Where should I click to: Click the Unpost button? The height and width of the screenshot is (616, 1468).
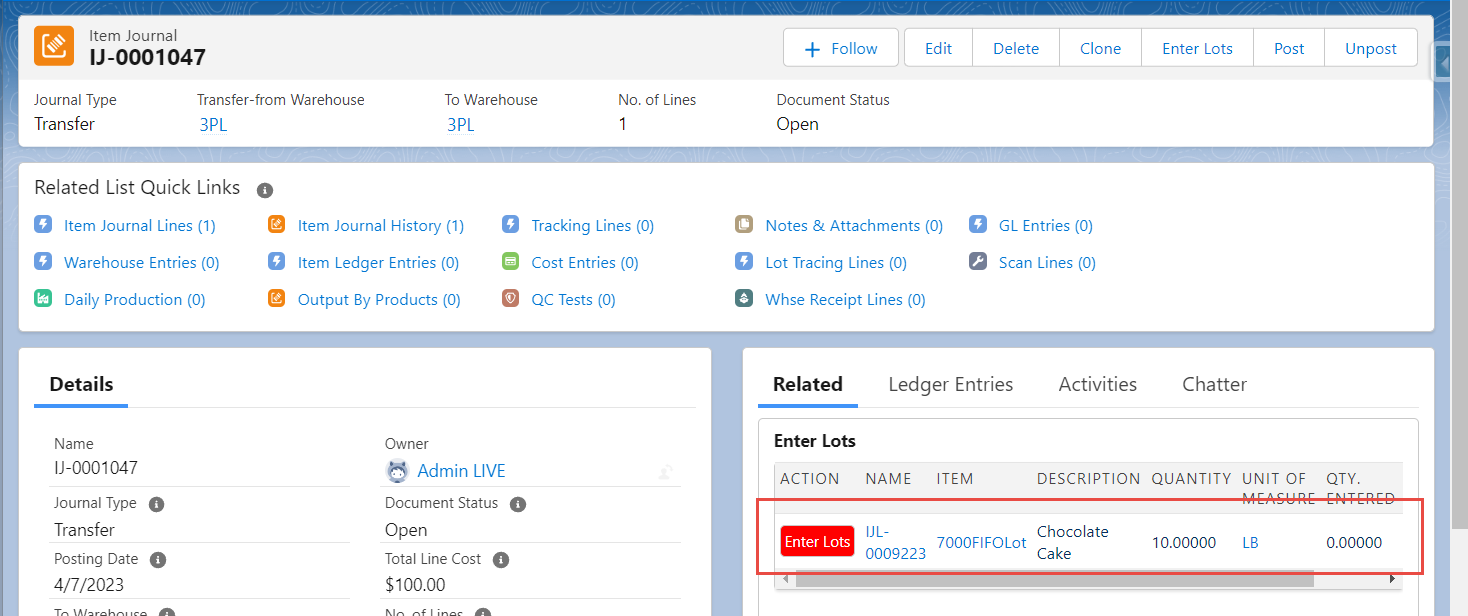click(1371, 48)
